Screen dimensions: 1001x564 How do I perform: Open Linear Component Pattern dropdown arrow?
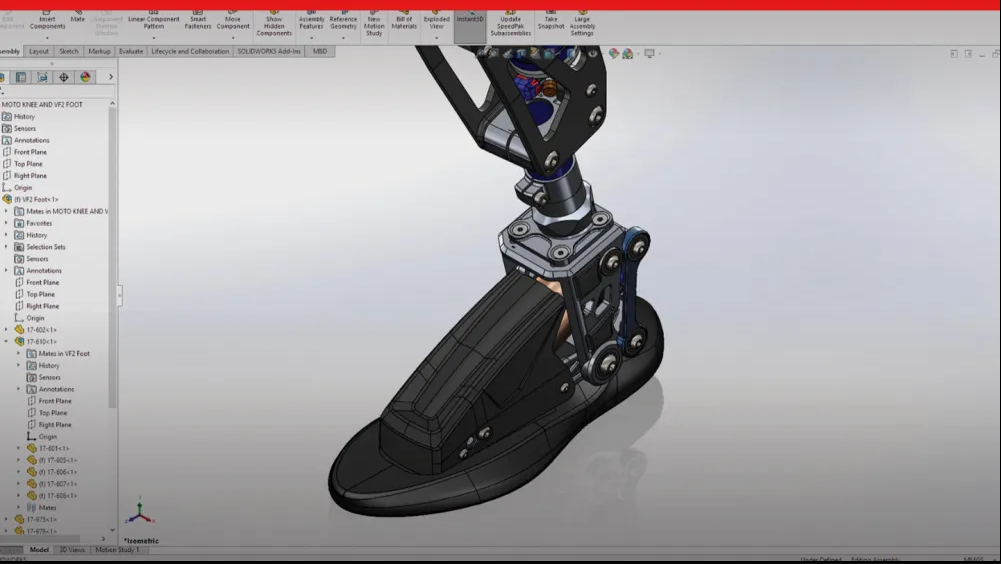[x=153, y=38]
